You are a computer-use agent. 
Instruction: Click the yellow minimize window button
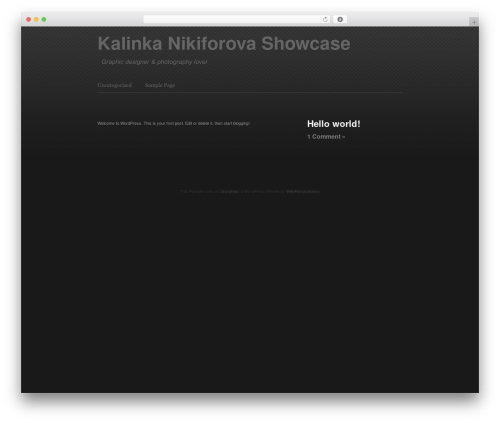click(36, 19)
